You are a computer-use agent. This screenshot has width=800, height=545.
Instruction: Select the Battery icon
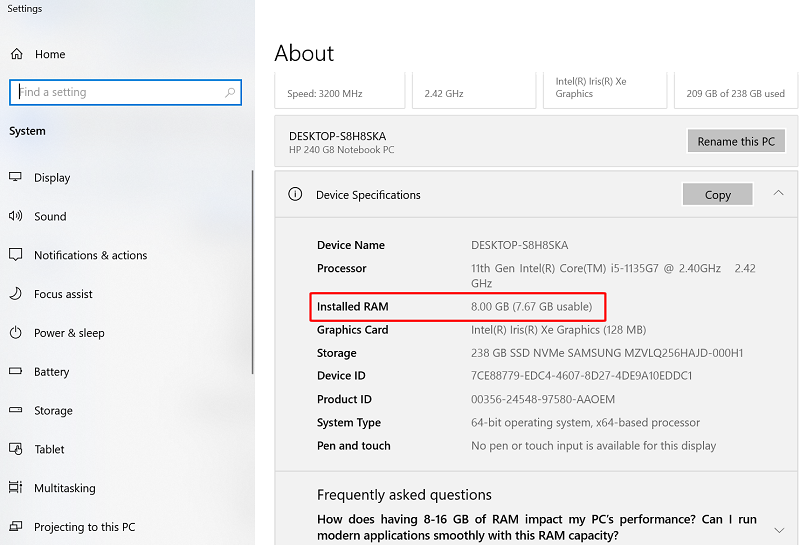tap(15, 371)
